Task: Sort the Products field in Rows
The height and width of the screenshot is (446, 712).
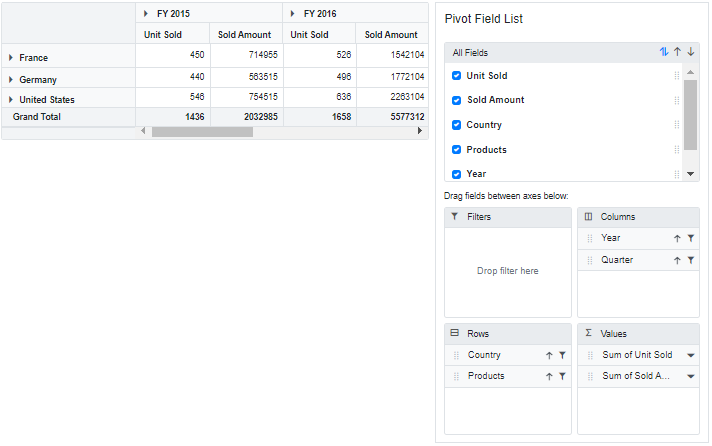Action: tap(549, 377)
